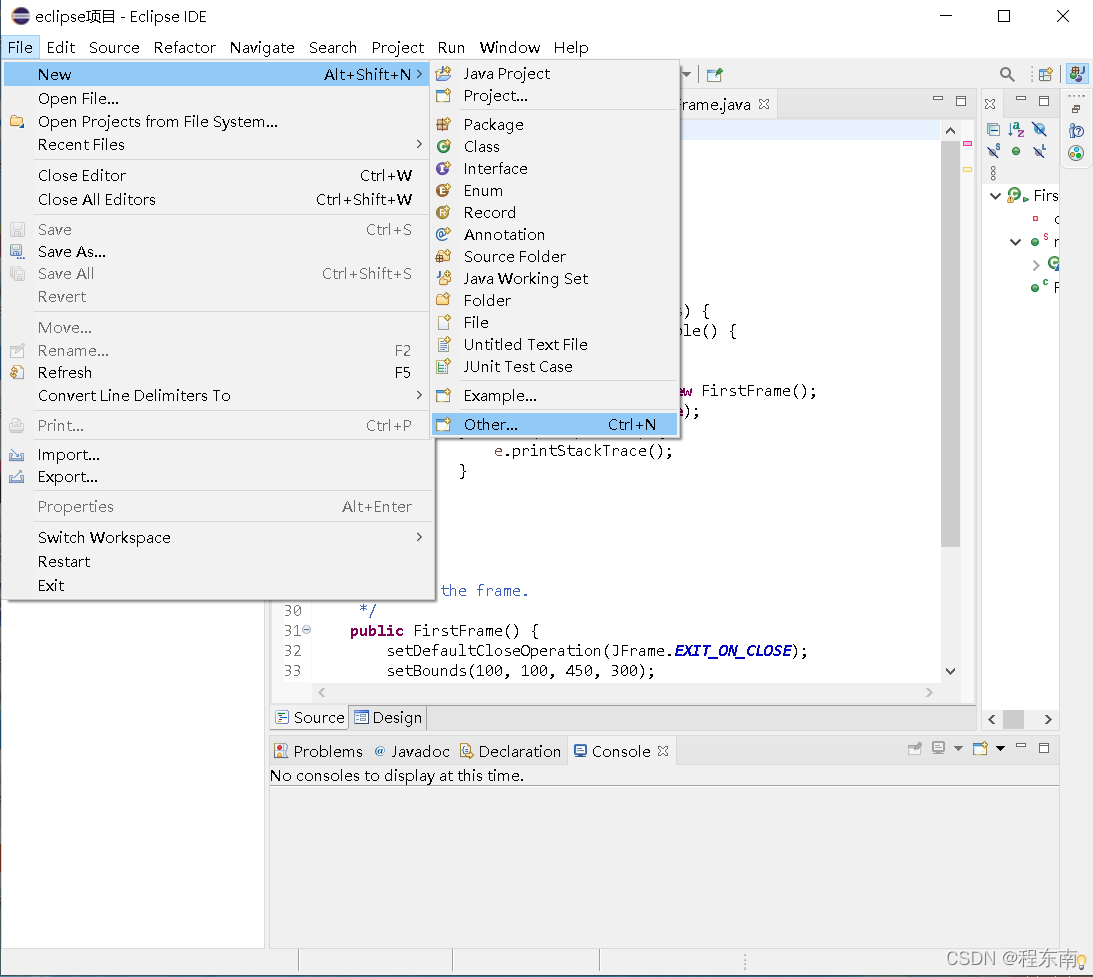The image size is (1093, 977).
Task: Open the Outline view menu dots
Action: pos(993,173)
